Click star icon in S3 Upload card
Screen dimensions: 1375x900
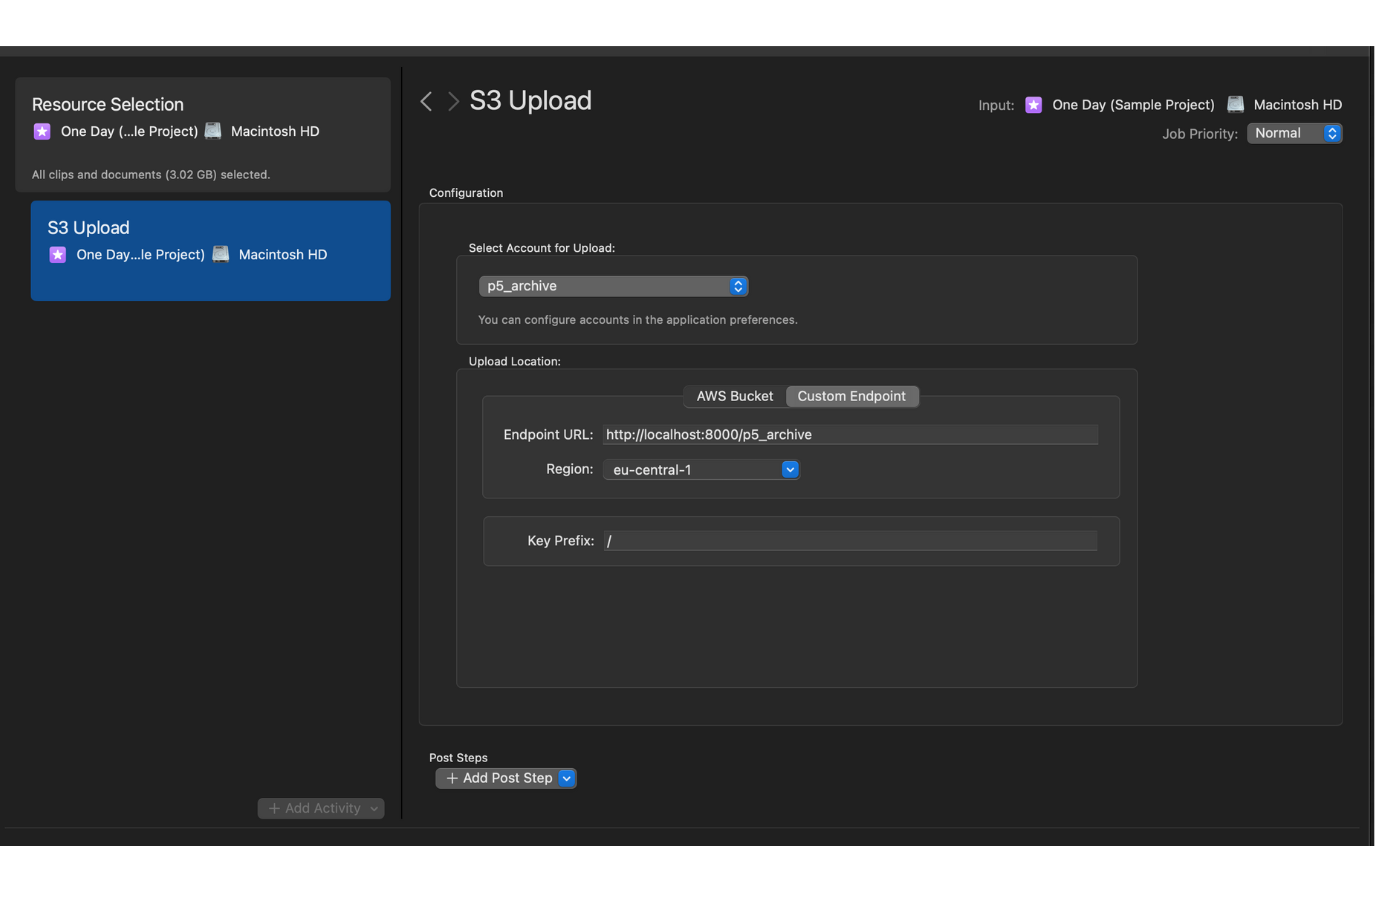point(58,255)
